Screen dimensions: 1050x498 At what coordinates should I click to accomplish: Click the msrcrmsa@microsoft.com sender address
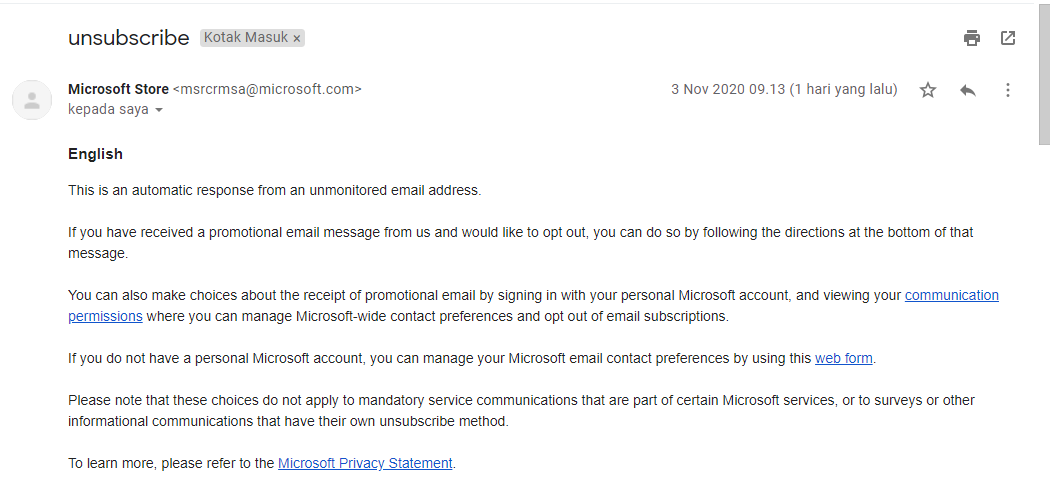(x=267, y=89)
